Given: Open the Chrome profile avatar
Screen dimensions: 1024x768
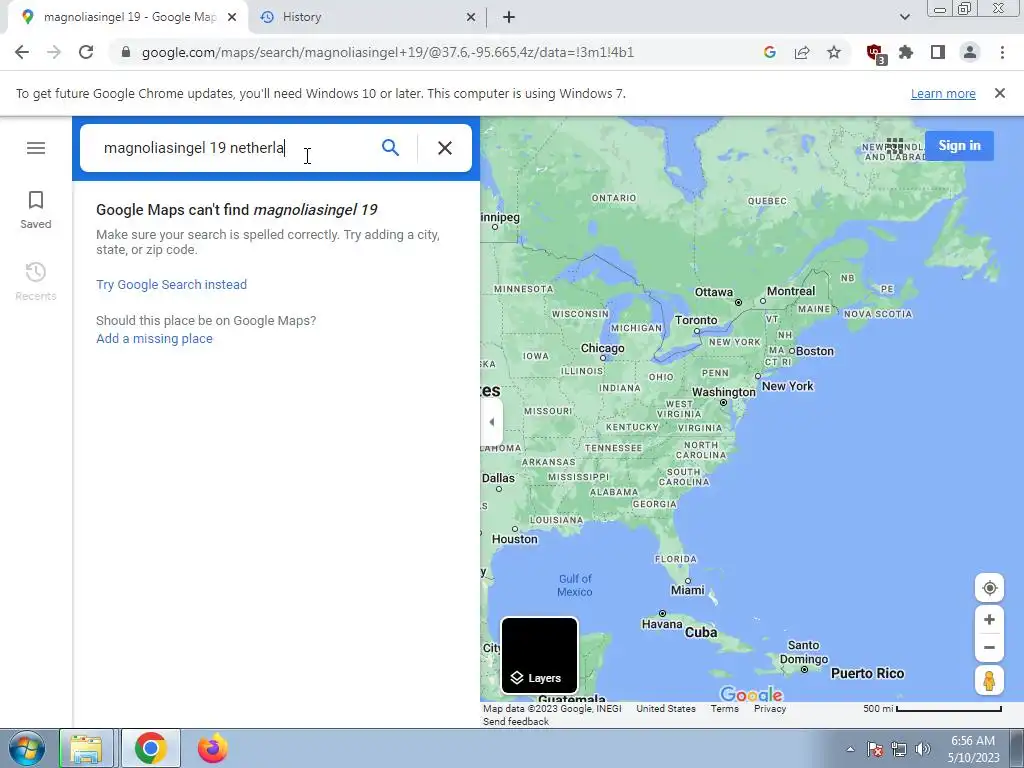Looking at the screenshot, I should (x=970, y=52).
